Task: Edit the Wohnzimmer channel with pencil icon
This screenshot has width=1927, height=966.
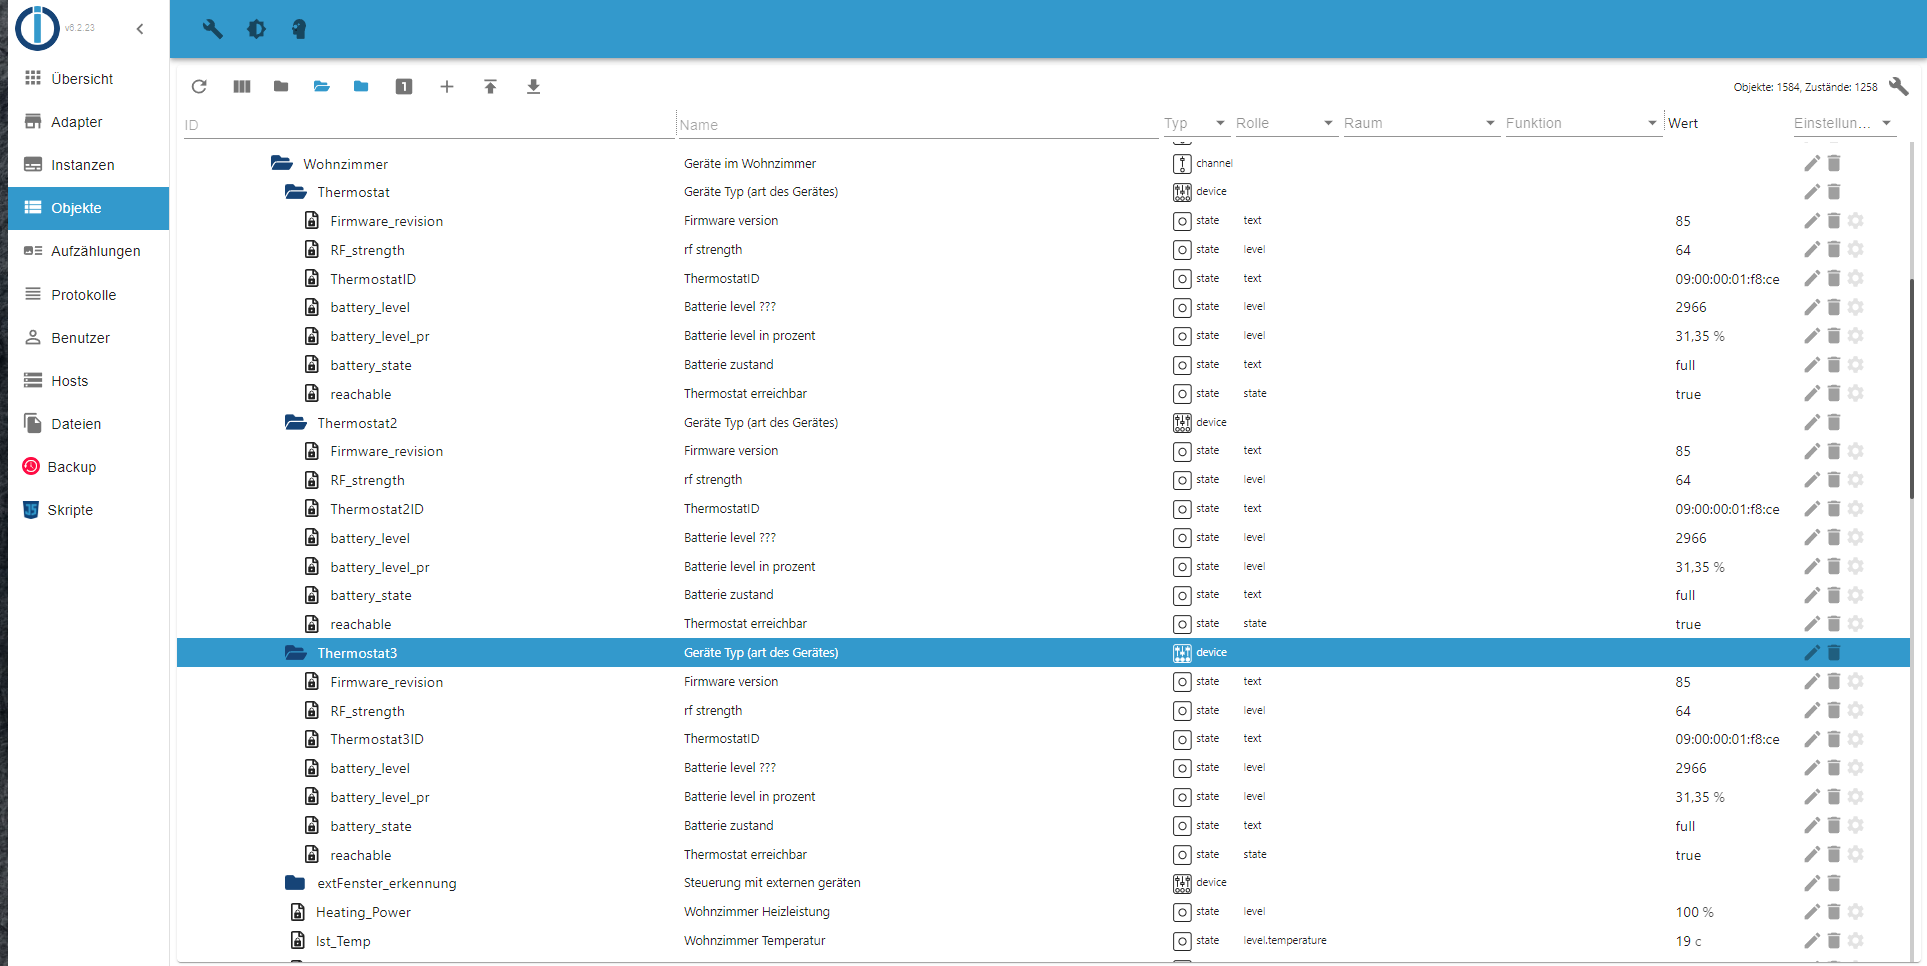Action: coord(1812,163)
